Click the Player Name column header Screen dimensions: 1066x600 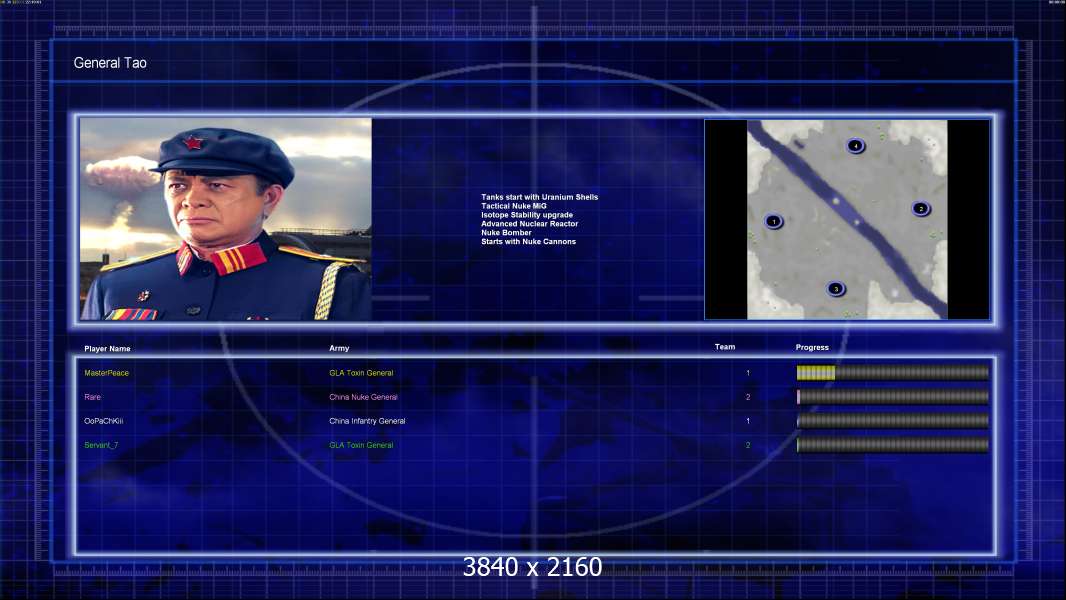(x=107, y=349)
